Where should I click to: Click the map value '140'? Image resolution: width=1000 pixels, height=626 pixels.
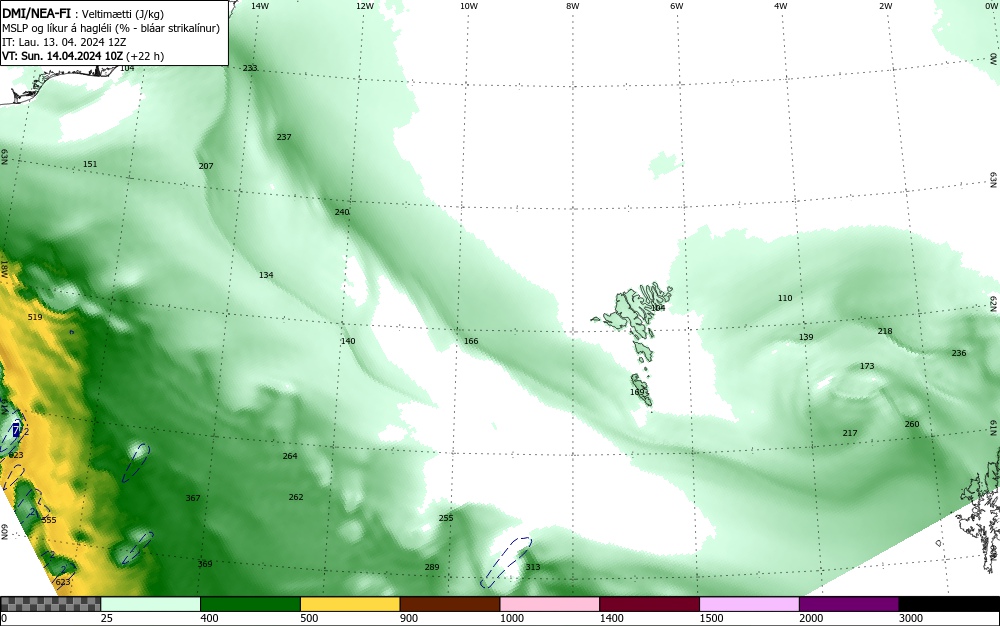point(348,341)
